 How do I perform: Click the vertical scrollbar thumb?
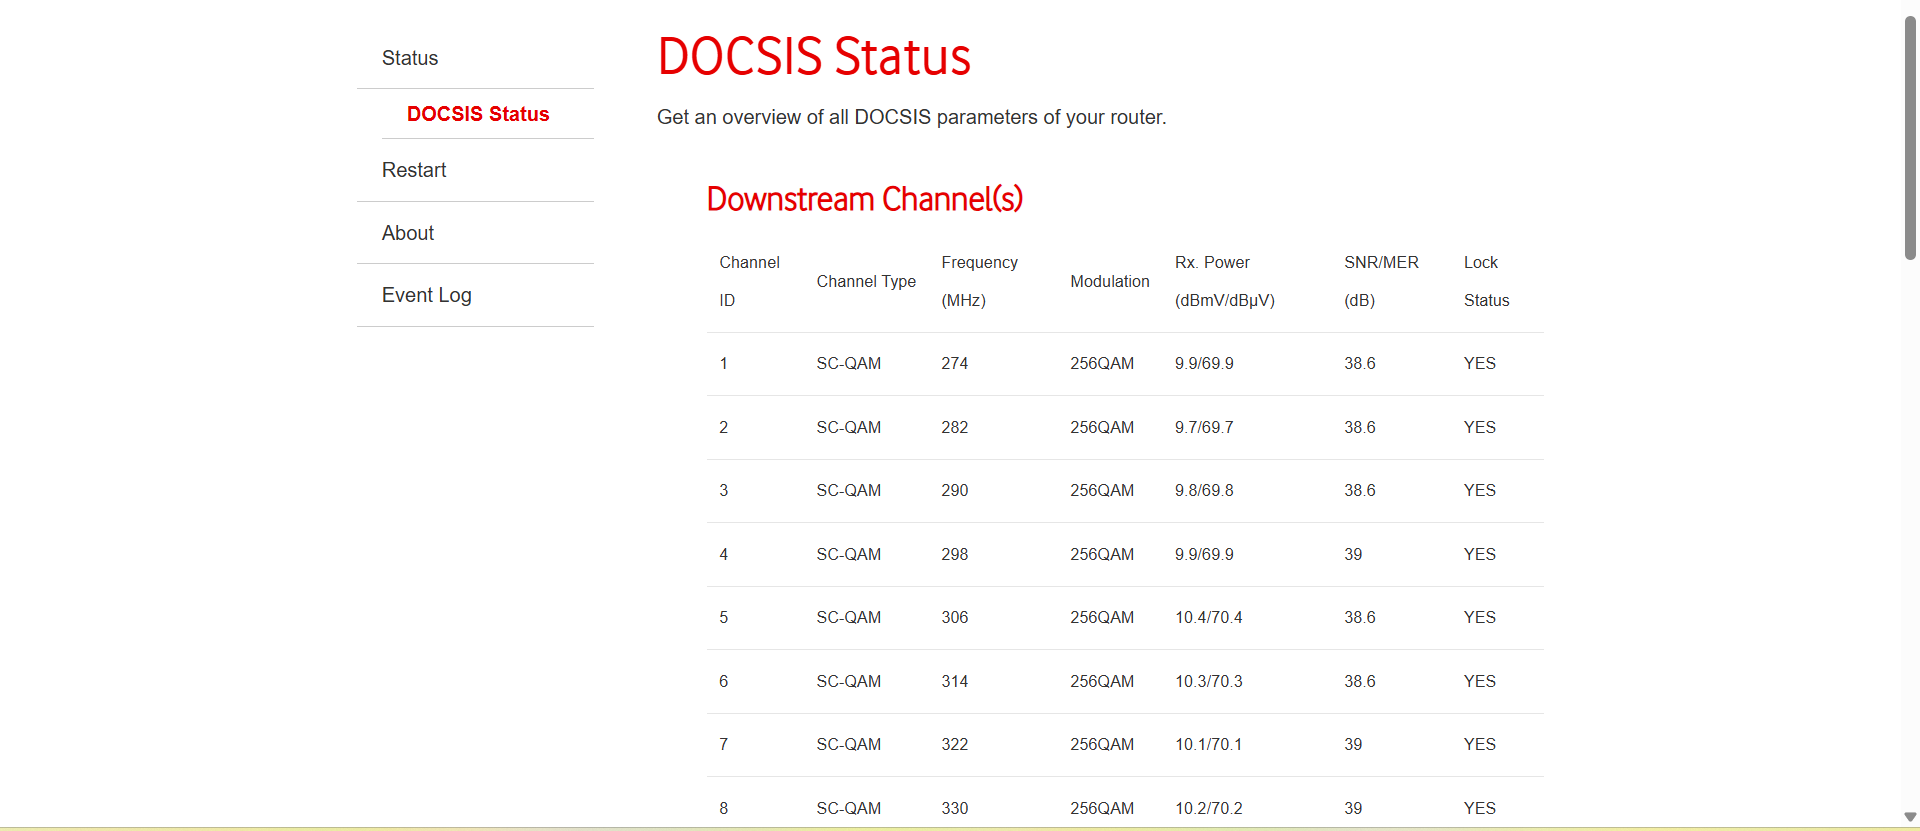pos(1910,138)
